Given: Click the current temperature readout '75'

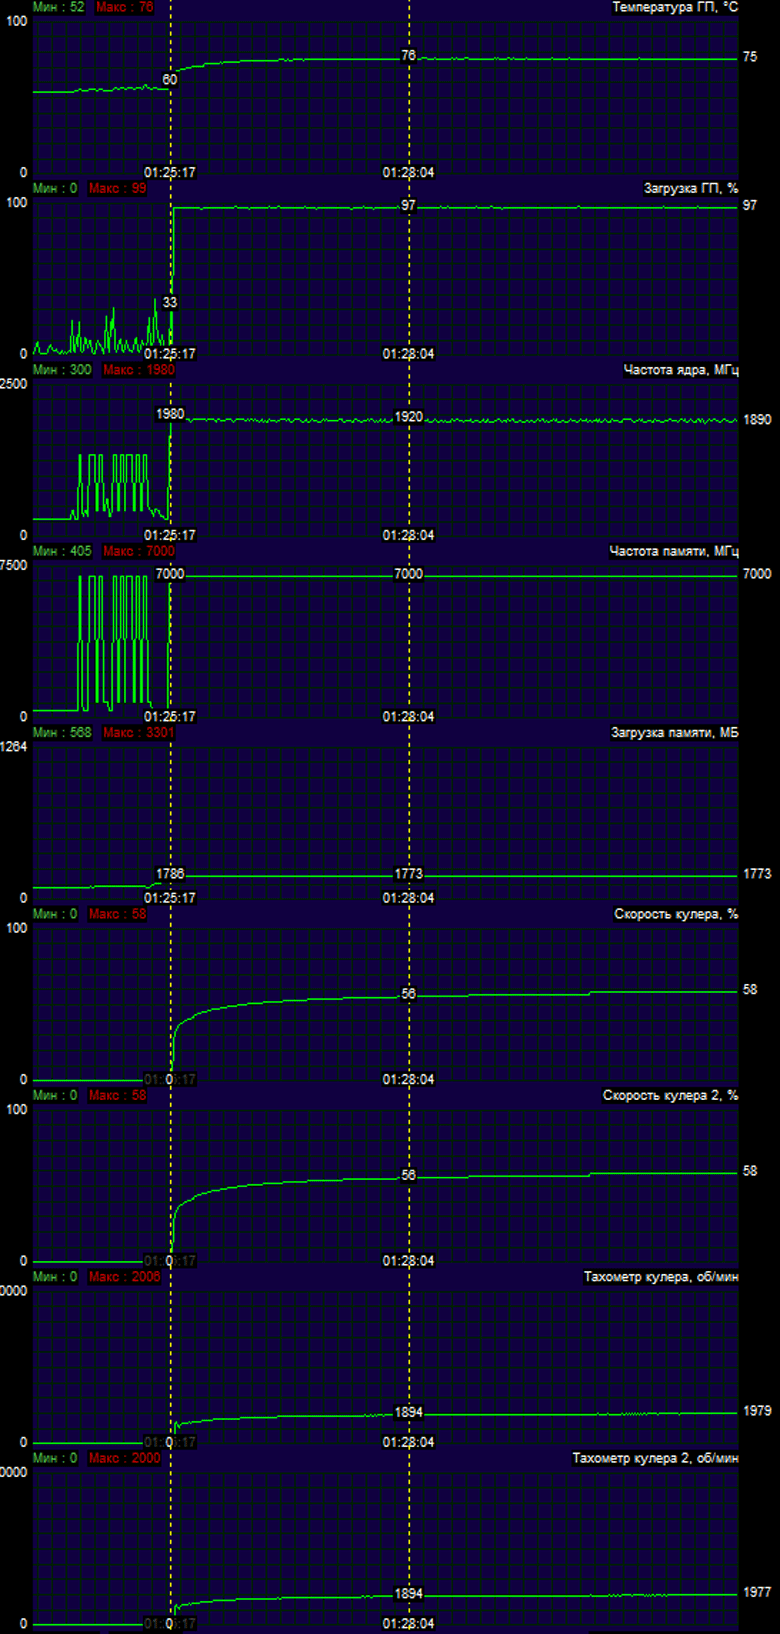Looking at the screenshot, I should 750,58.
